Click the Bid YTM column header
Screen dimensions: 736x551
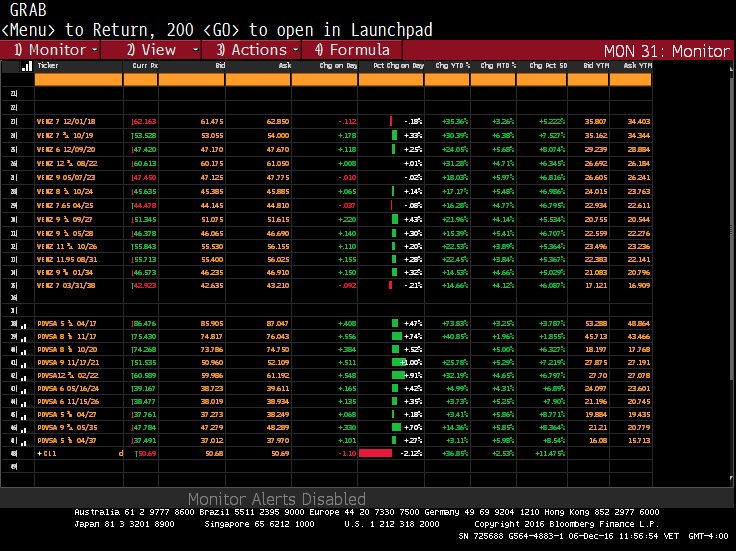click(x=596, y=66)
